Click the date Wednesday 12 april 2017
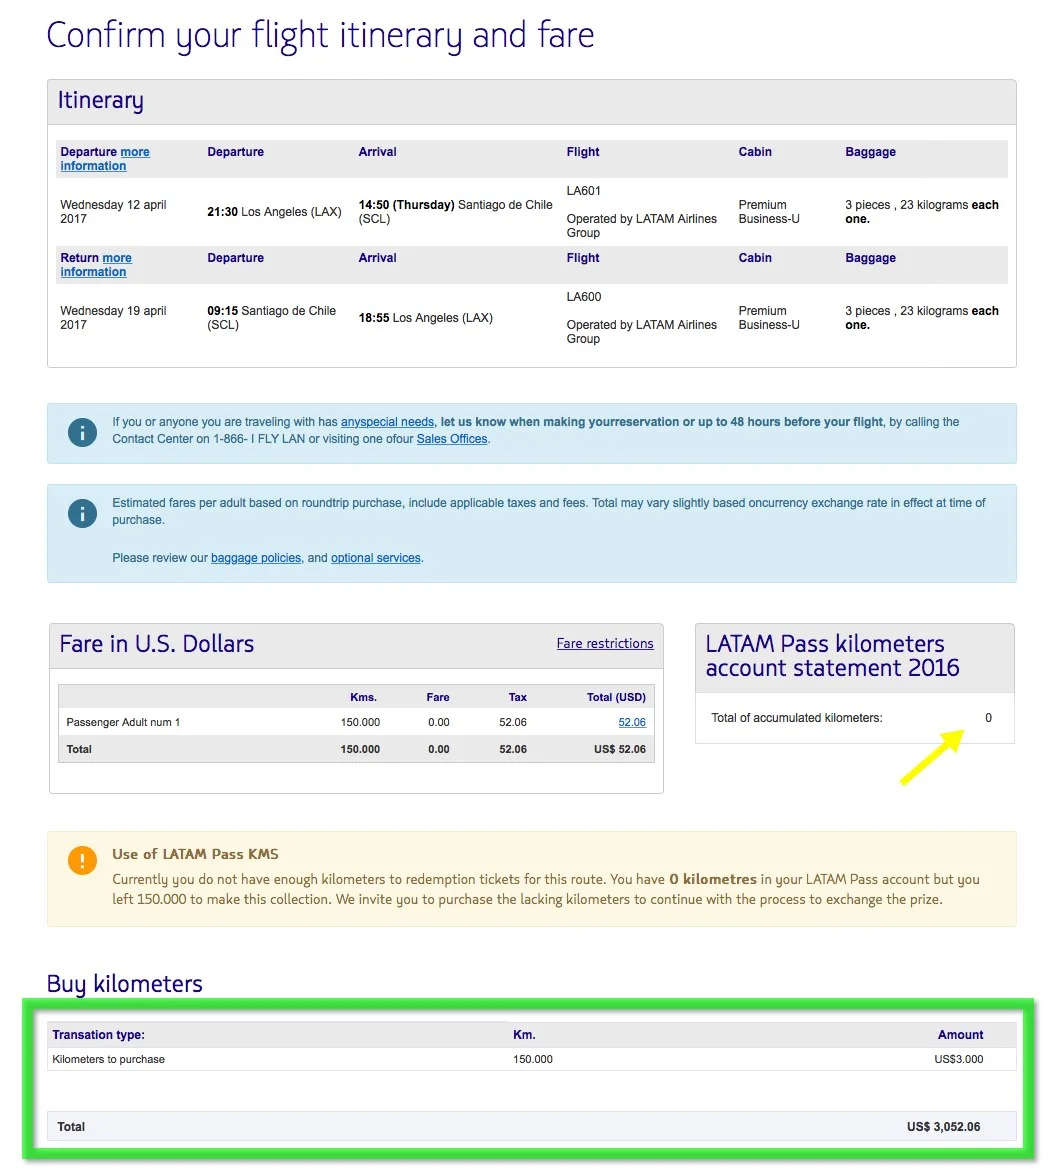Viewport: 1050px width, 1172px height. pyautogui.click(x=113, y=212)
